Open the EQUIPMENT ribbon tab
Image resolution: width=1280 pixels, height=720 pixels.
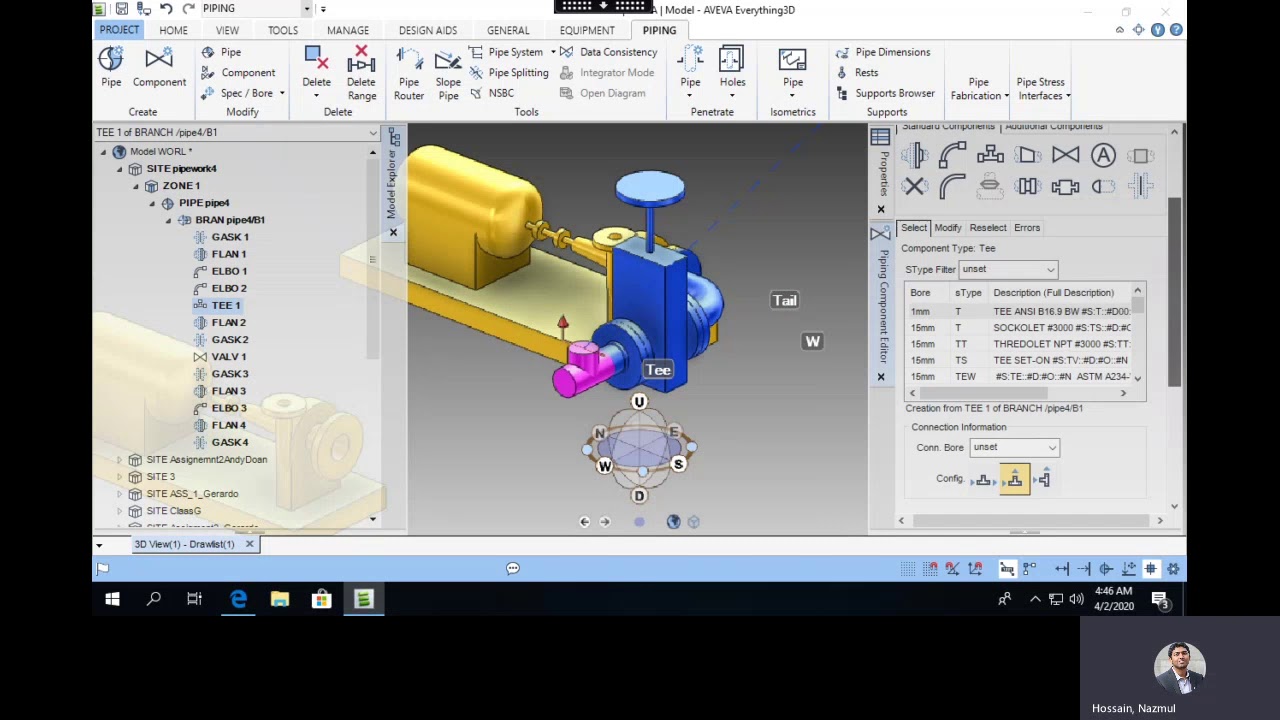[587, 30]
